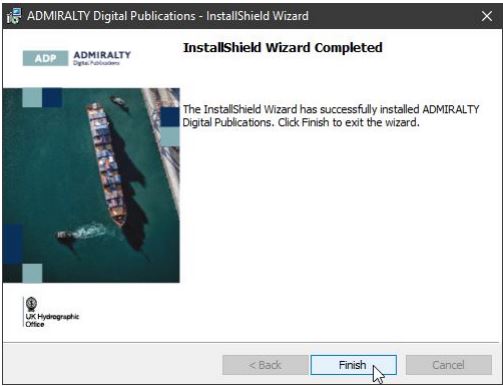Click the ADMIRALTY Digital Publications wordmark
Screen dimensions: 503x386
(x=102, y=58)
